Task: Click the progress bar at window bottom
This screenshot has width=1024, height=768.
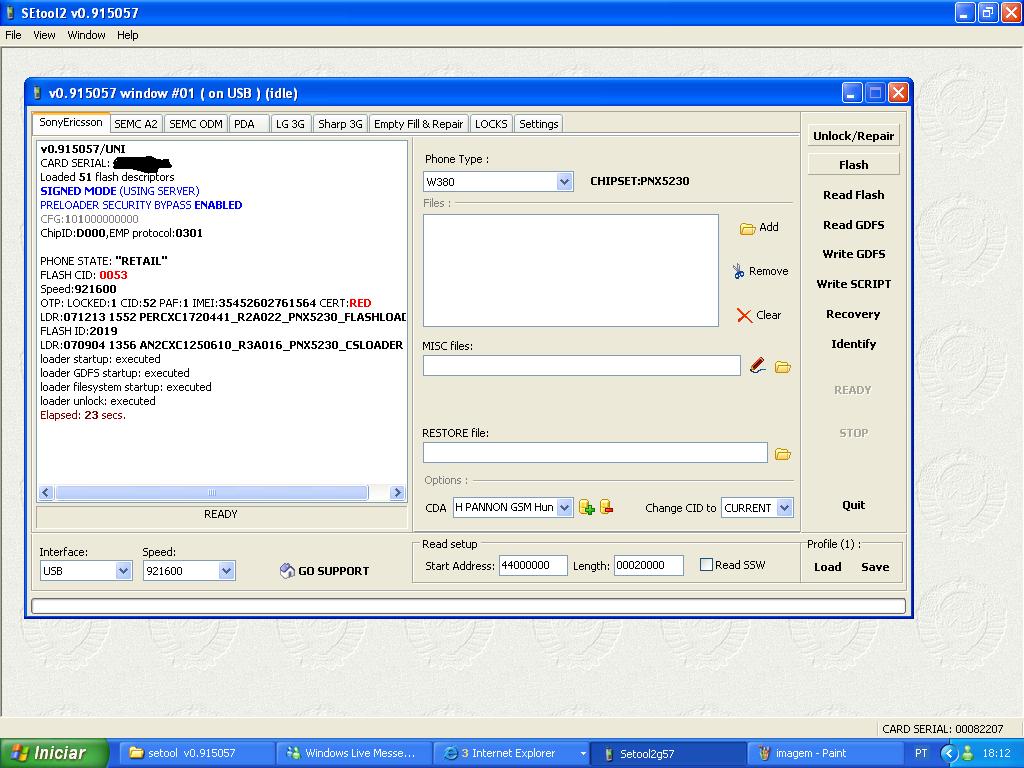Action: pyautogui.click(x=468, y=607)
